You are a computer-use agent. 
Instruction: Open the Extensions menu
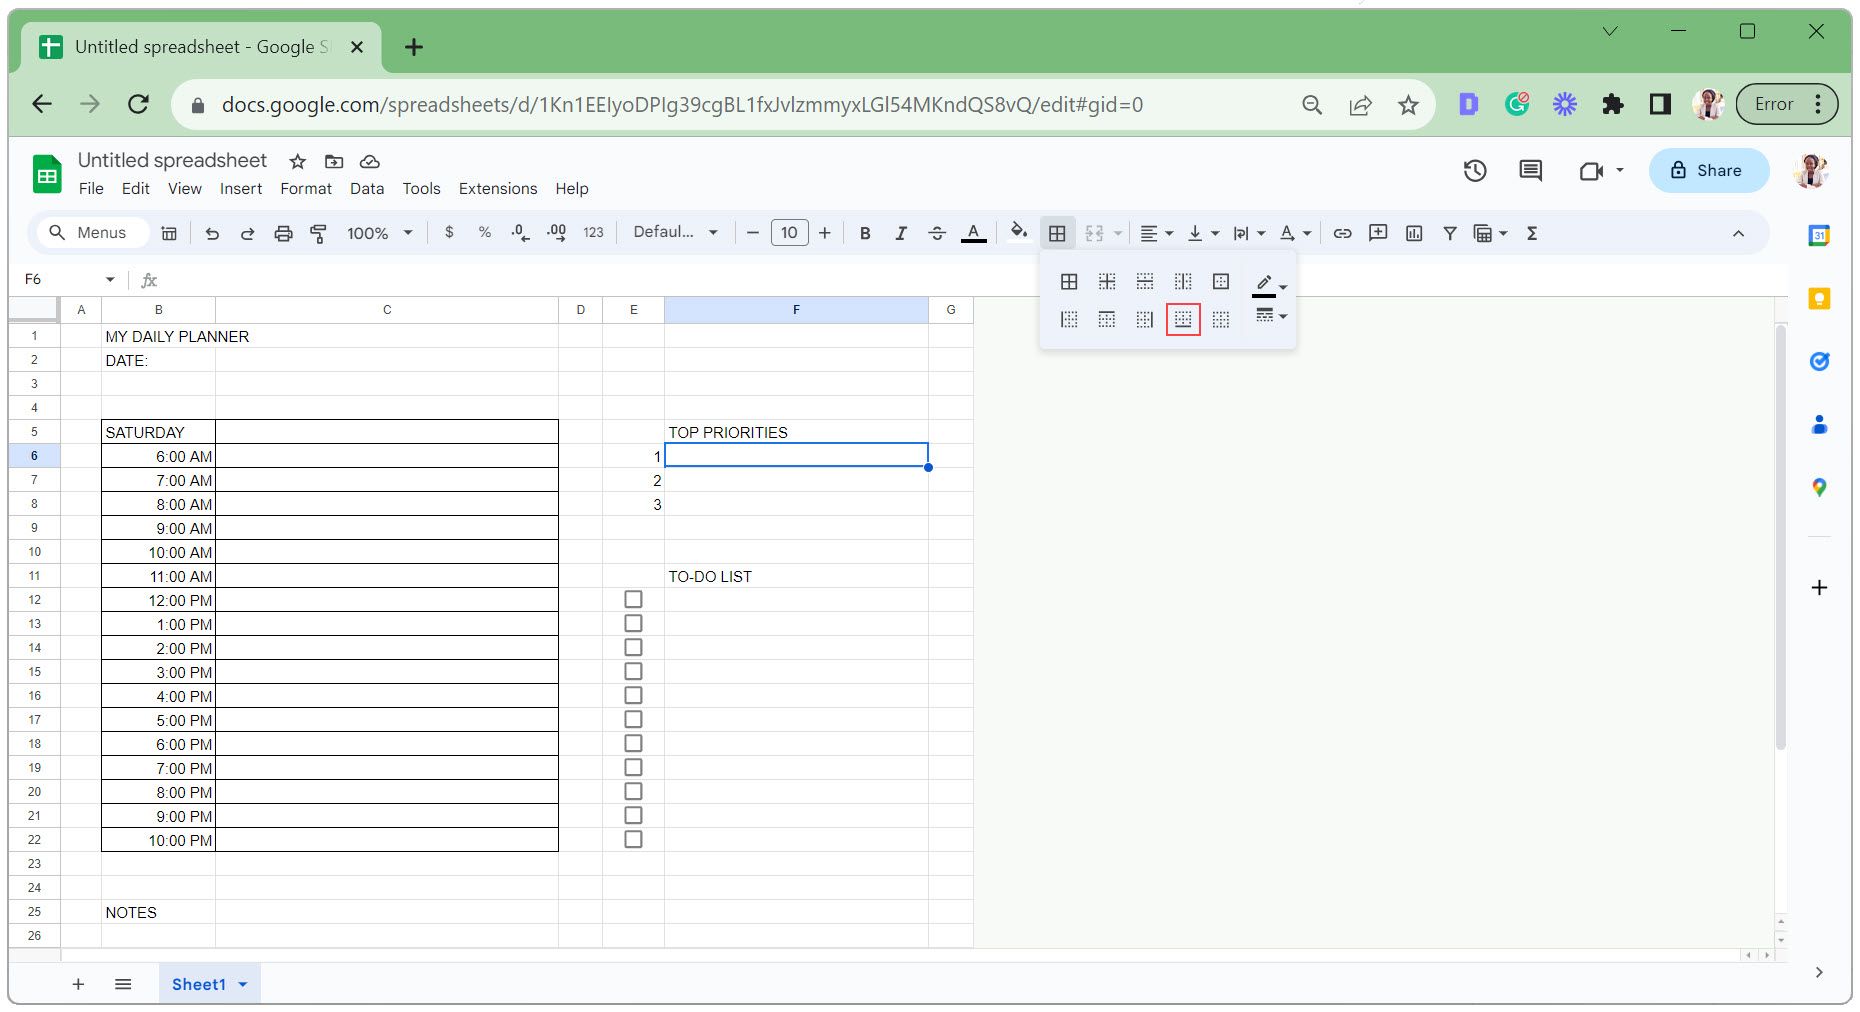coord(497,189)
